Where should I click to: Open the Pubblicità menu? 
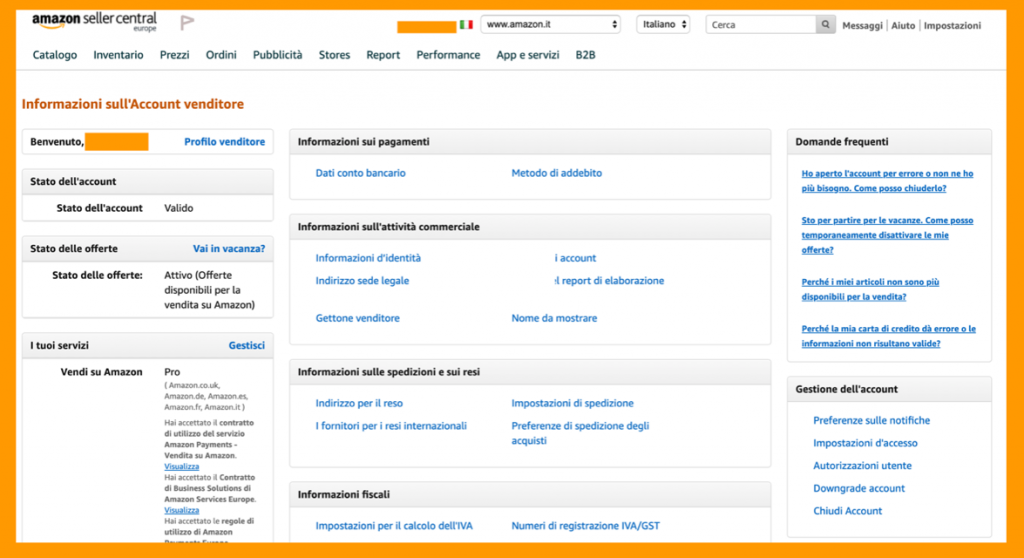(x=278, y=55)
